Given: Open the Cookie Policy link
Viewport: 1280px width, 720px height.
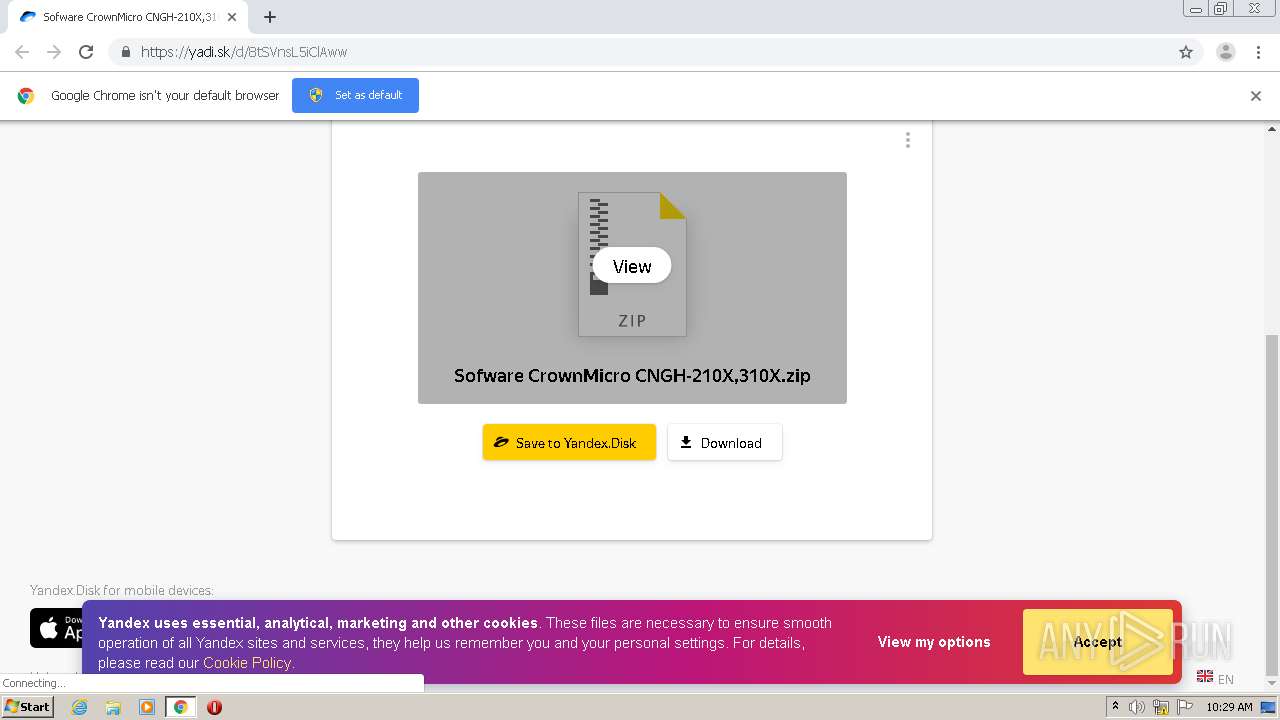Looking at the screenshot, I should (x=247, y=663).
